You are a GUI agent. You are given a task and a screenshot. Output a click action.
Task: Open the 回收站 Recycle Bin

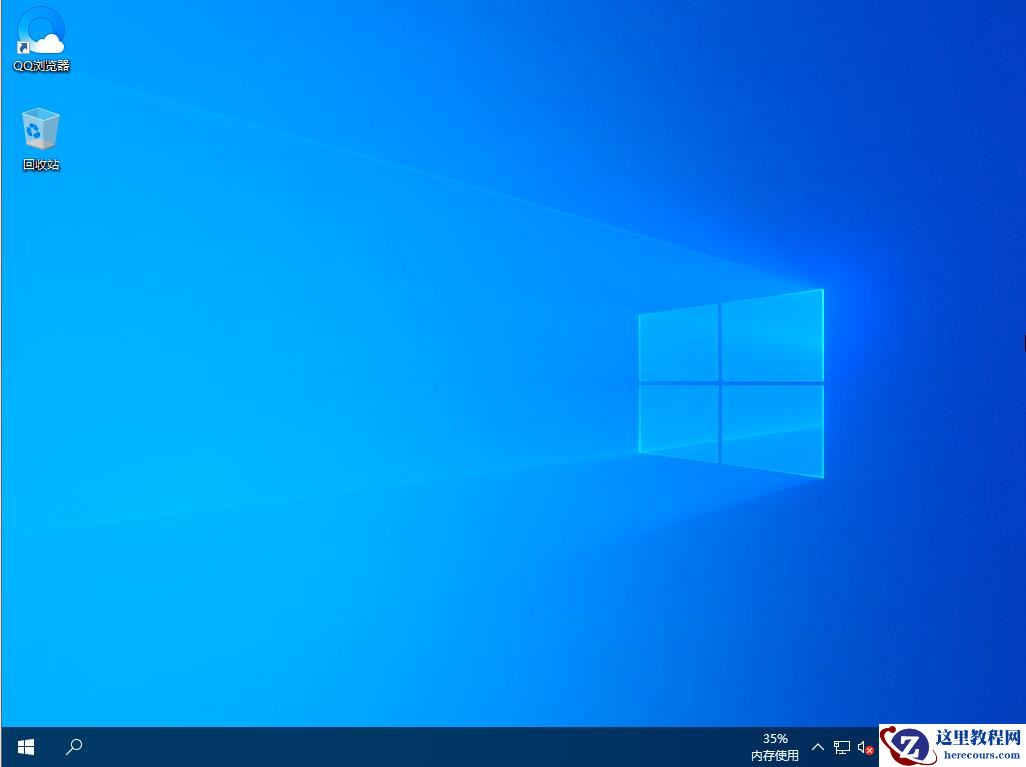(x=40, y=130)
